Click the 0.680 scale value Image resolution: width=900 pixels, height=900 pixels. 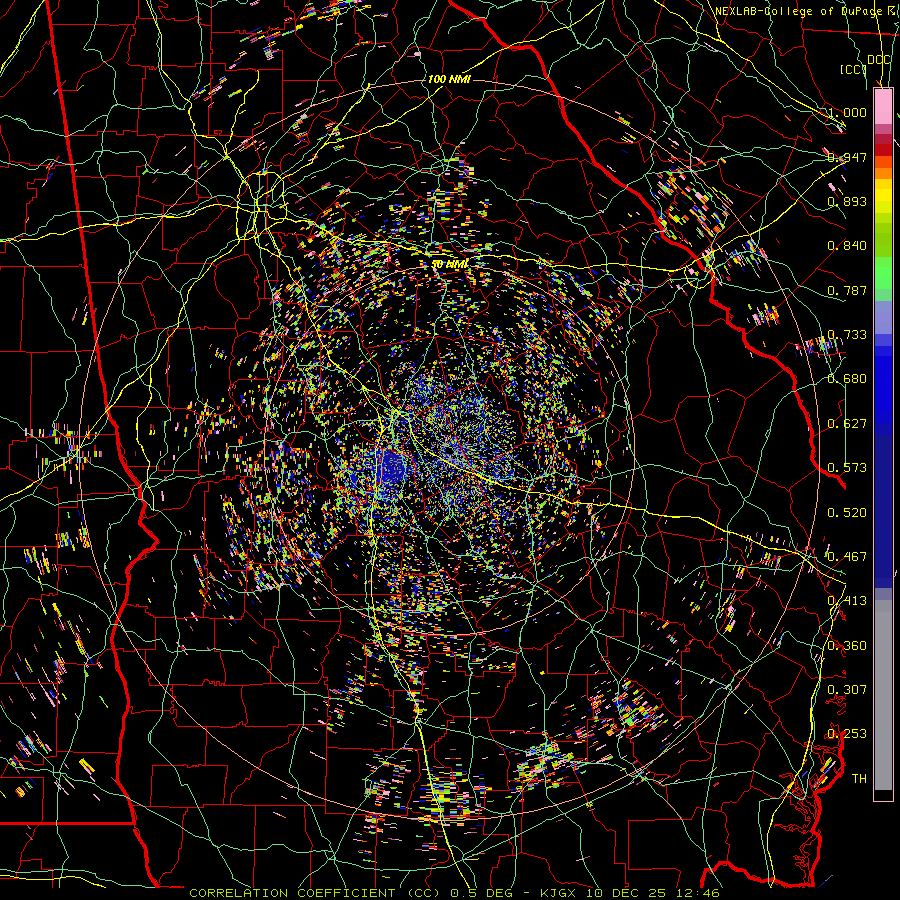click(x=847, y=379)
